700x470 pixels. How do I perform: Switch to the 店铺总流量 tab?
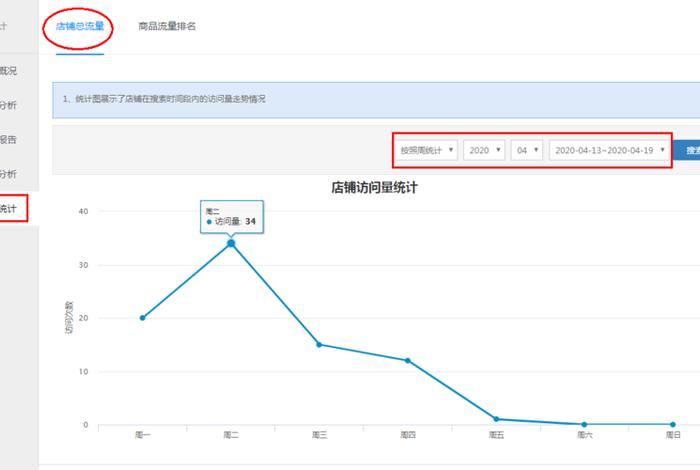(x=79, y=27)
